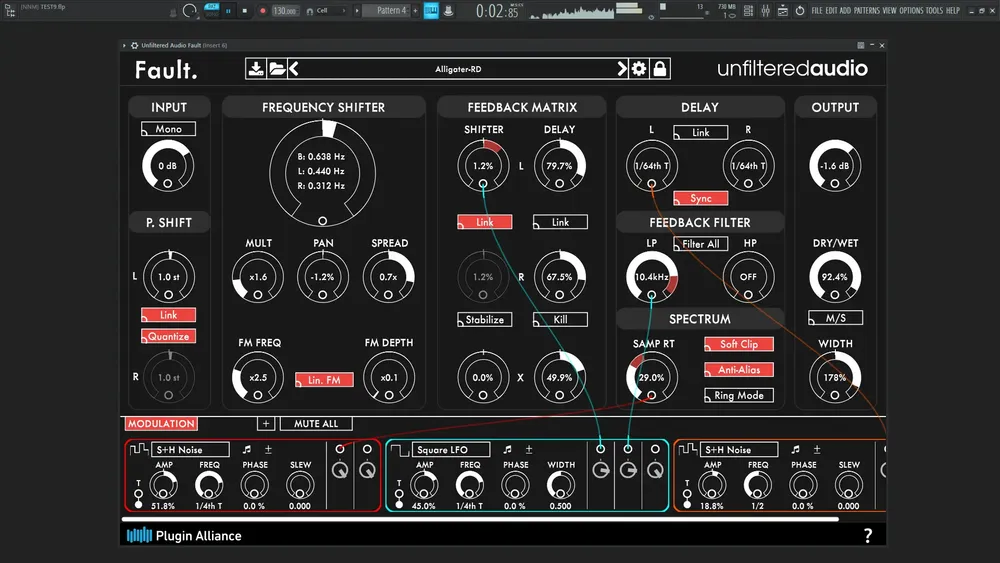Open red modulator S+H Noise type dropdown

click(191, 450)
